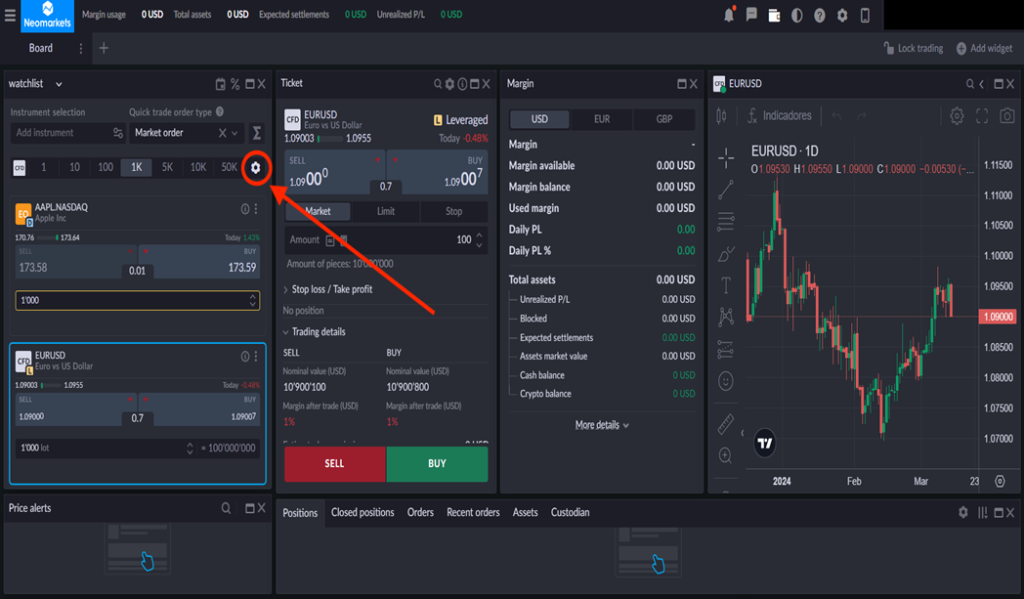The width and height of the screenshot is (1024, 599).
Task: Select the 1K quick trade amount
Action: coord(135,167)
